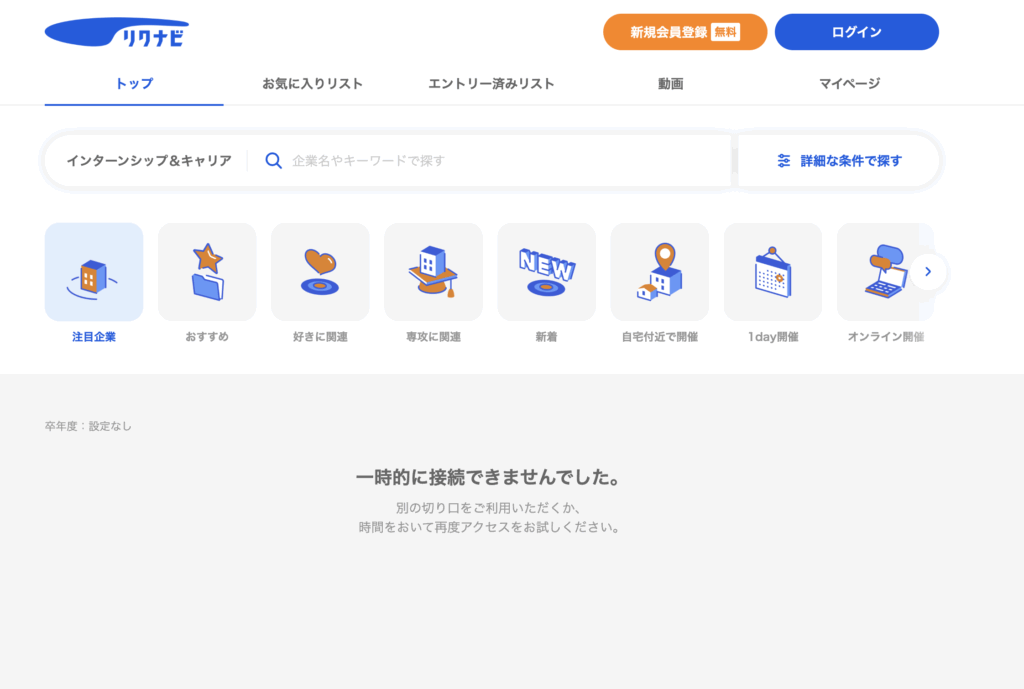Open the 新着 NEW icon
1024x689 pixels.
point(547,272)
